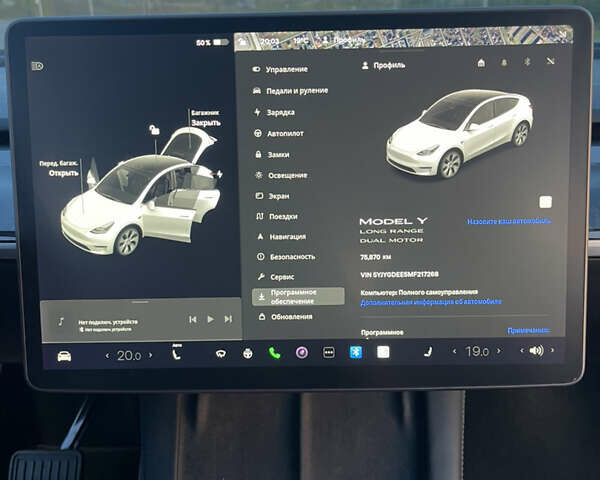The width and height of the screenshot is (600, 480).
Task: Tap the profile person icon
Action: (365, 65)
